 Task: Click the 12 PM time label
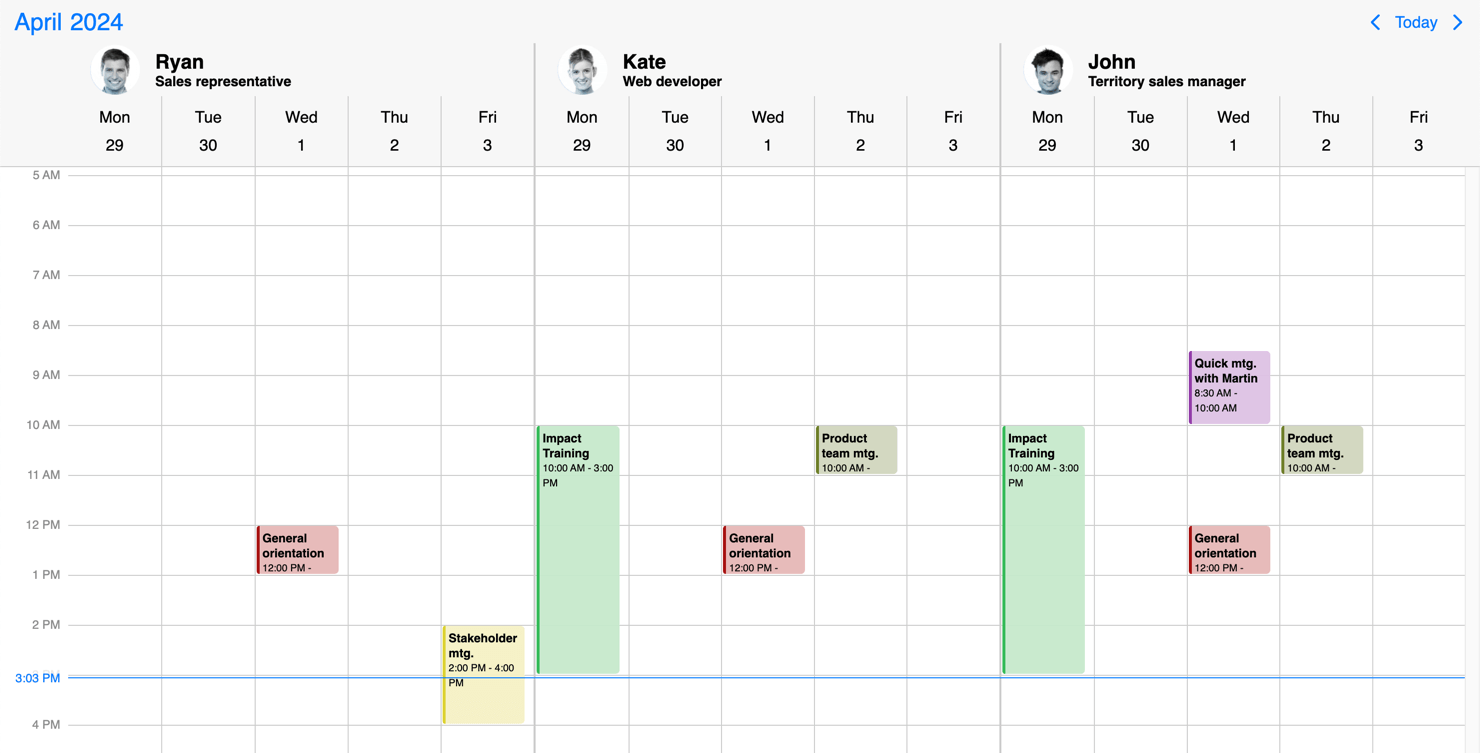click(43, 525)
